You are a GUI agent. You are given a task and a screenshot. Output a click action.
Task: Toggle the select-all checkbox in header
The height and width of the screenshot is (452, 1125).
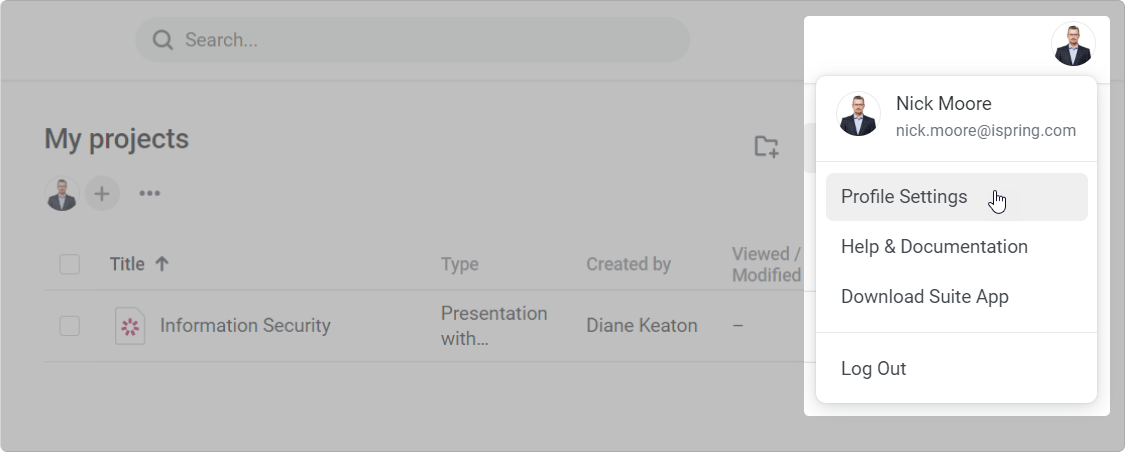[70, 265]
